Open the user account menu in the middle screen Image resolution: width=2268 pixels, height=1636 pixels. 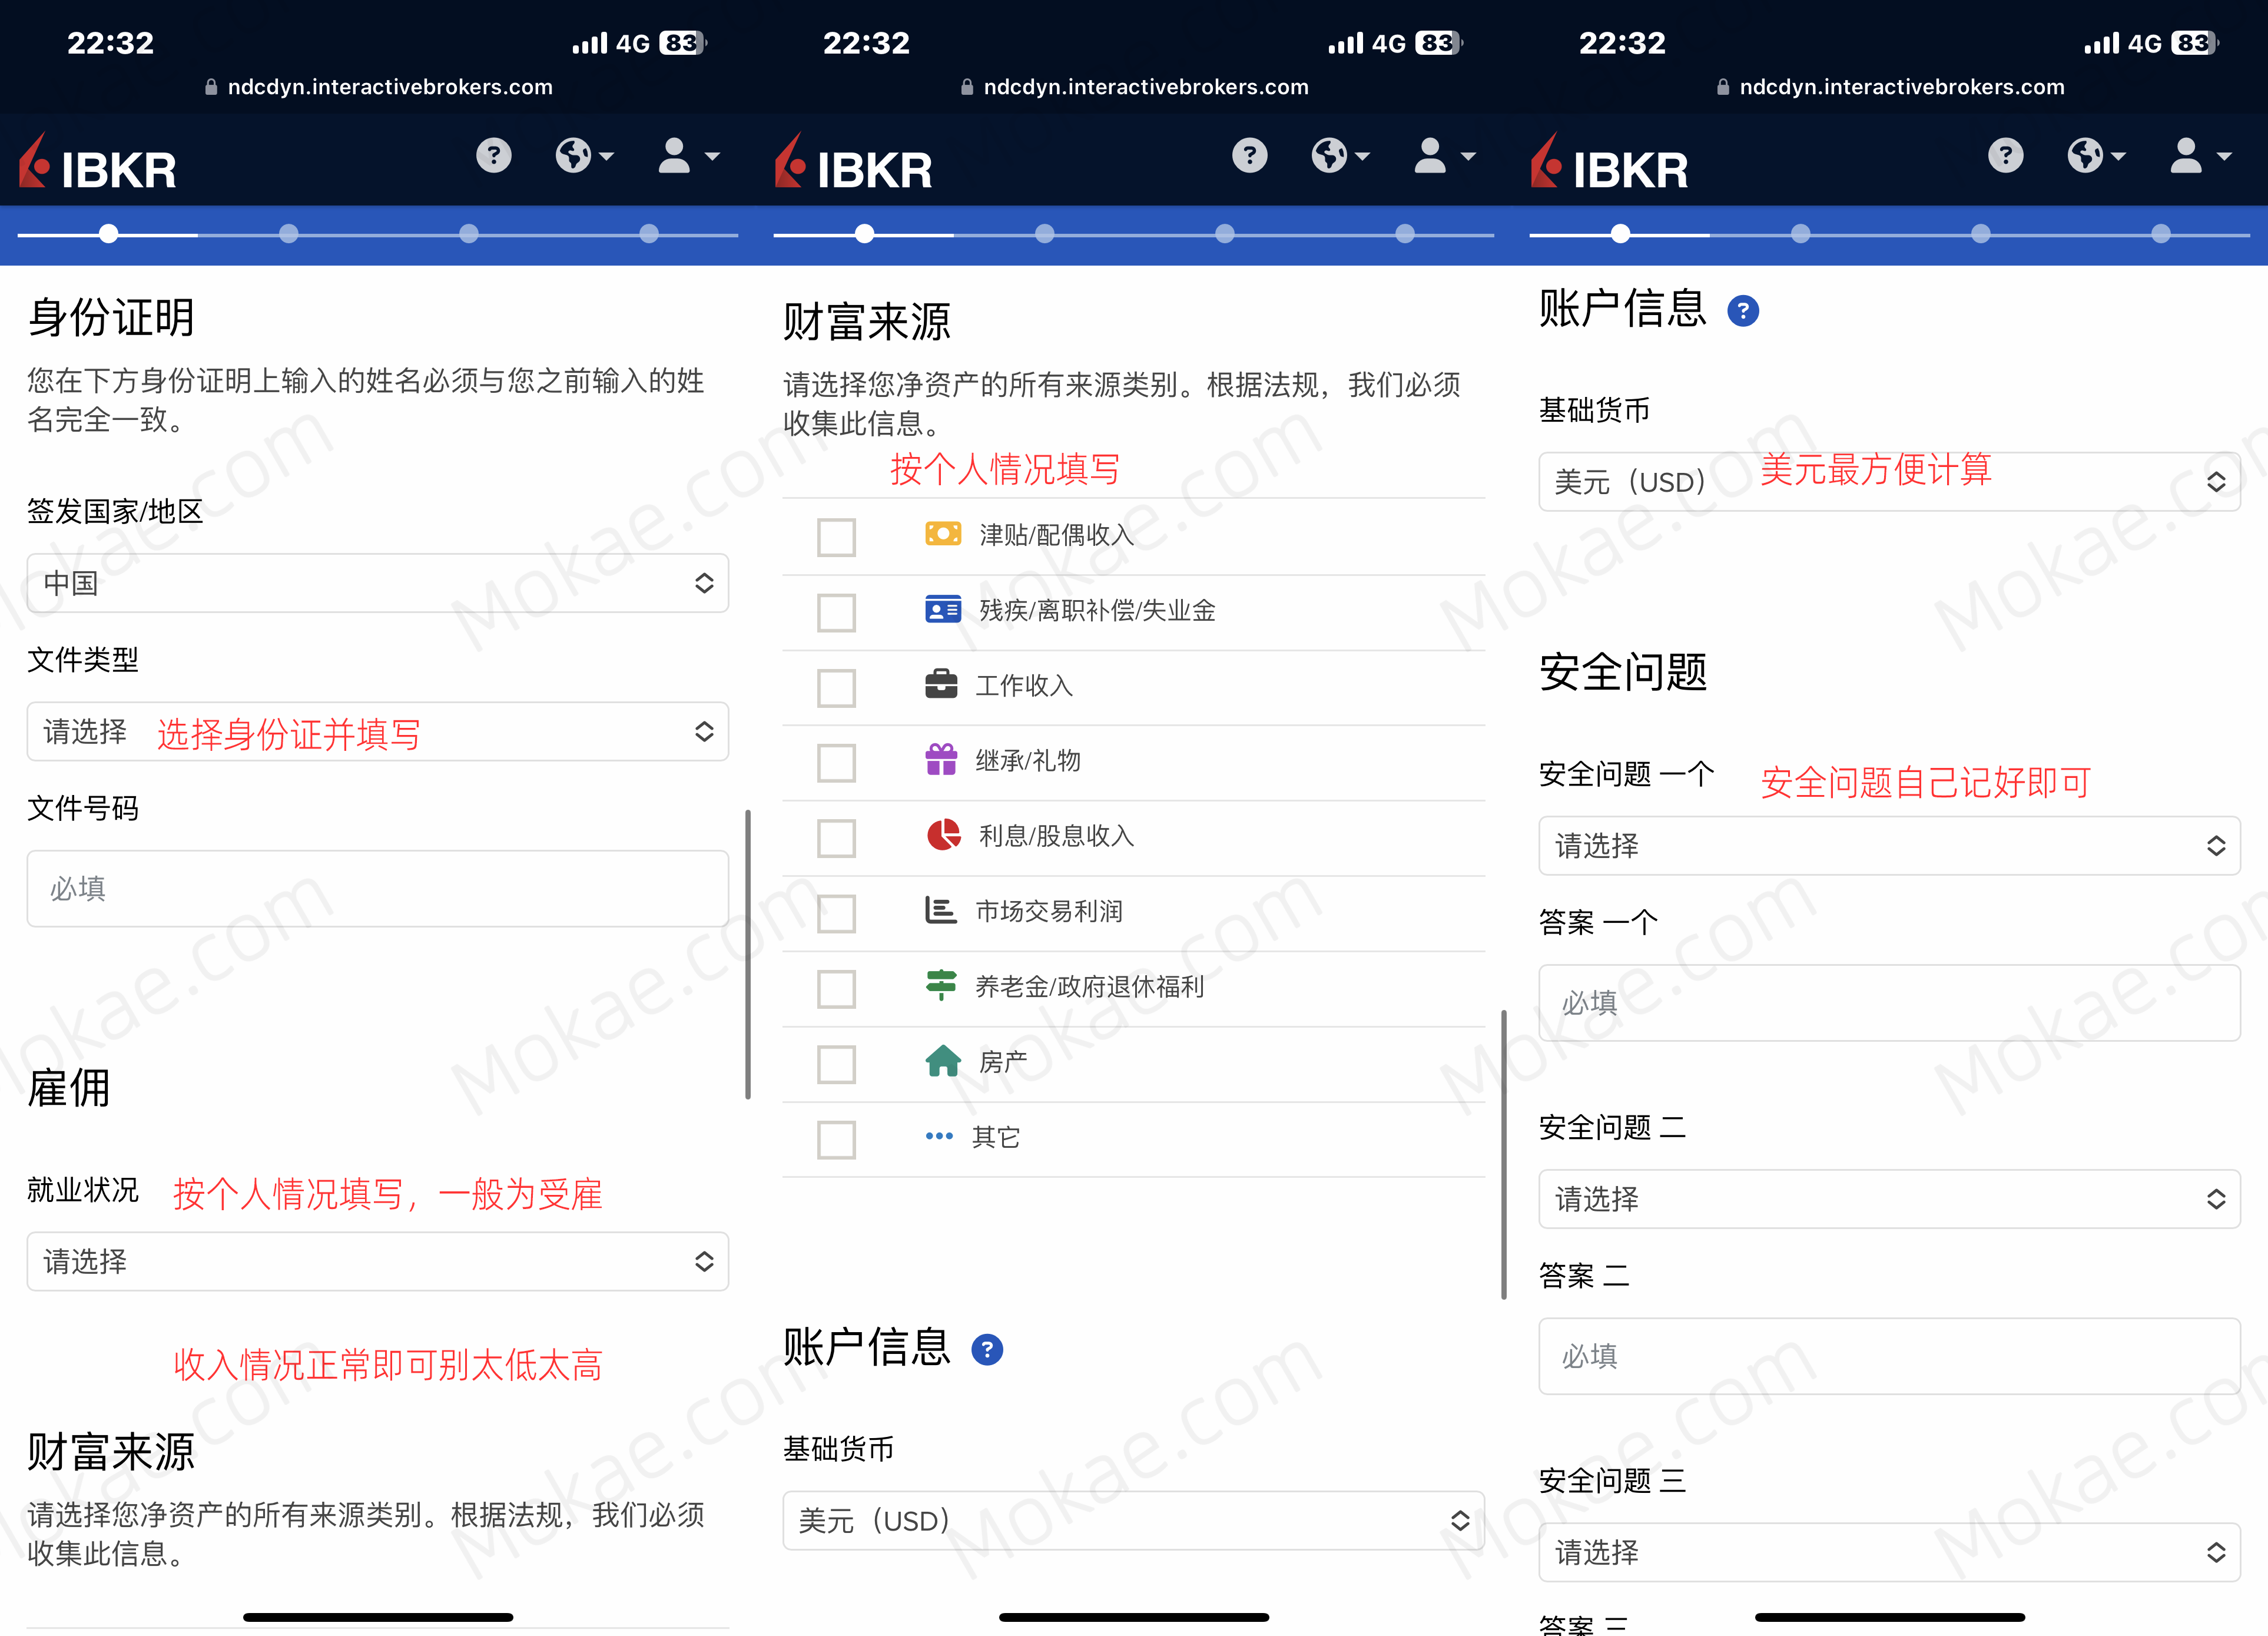1445,155
